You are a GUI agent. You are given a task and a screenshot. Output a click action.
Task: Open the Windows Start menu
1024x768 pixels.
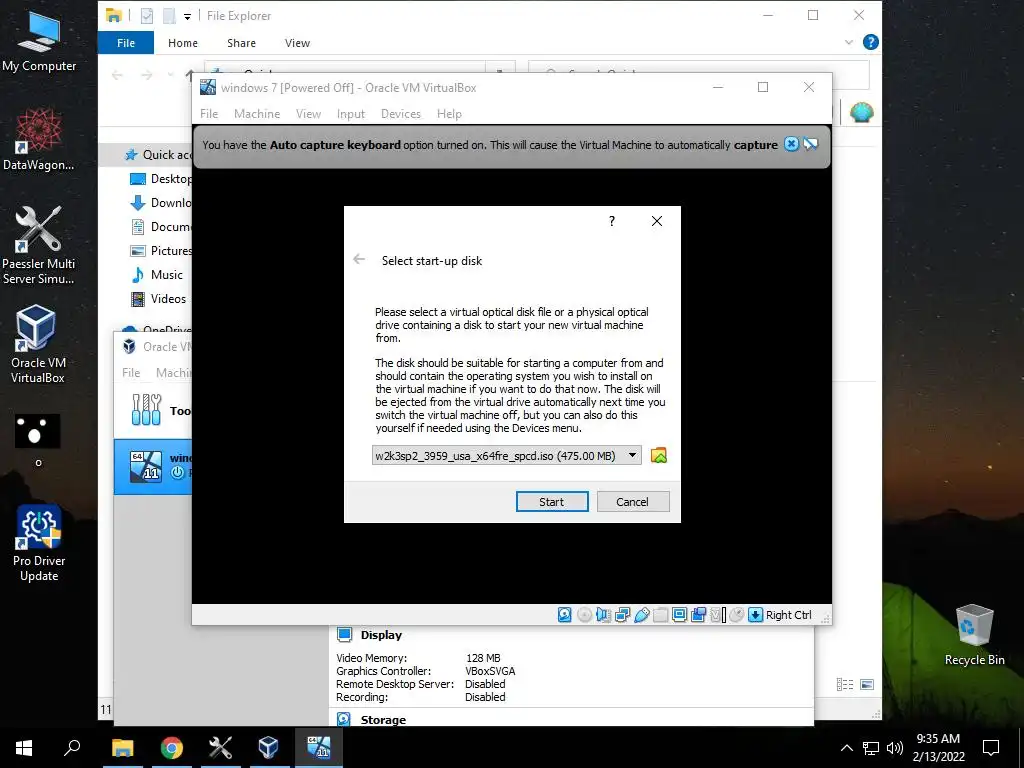[24, 748]
